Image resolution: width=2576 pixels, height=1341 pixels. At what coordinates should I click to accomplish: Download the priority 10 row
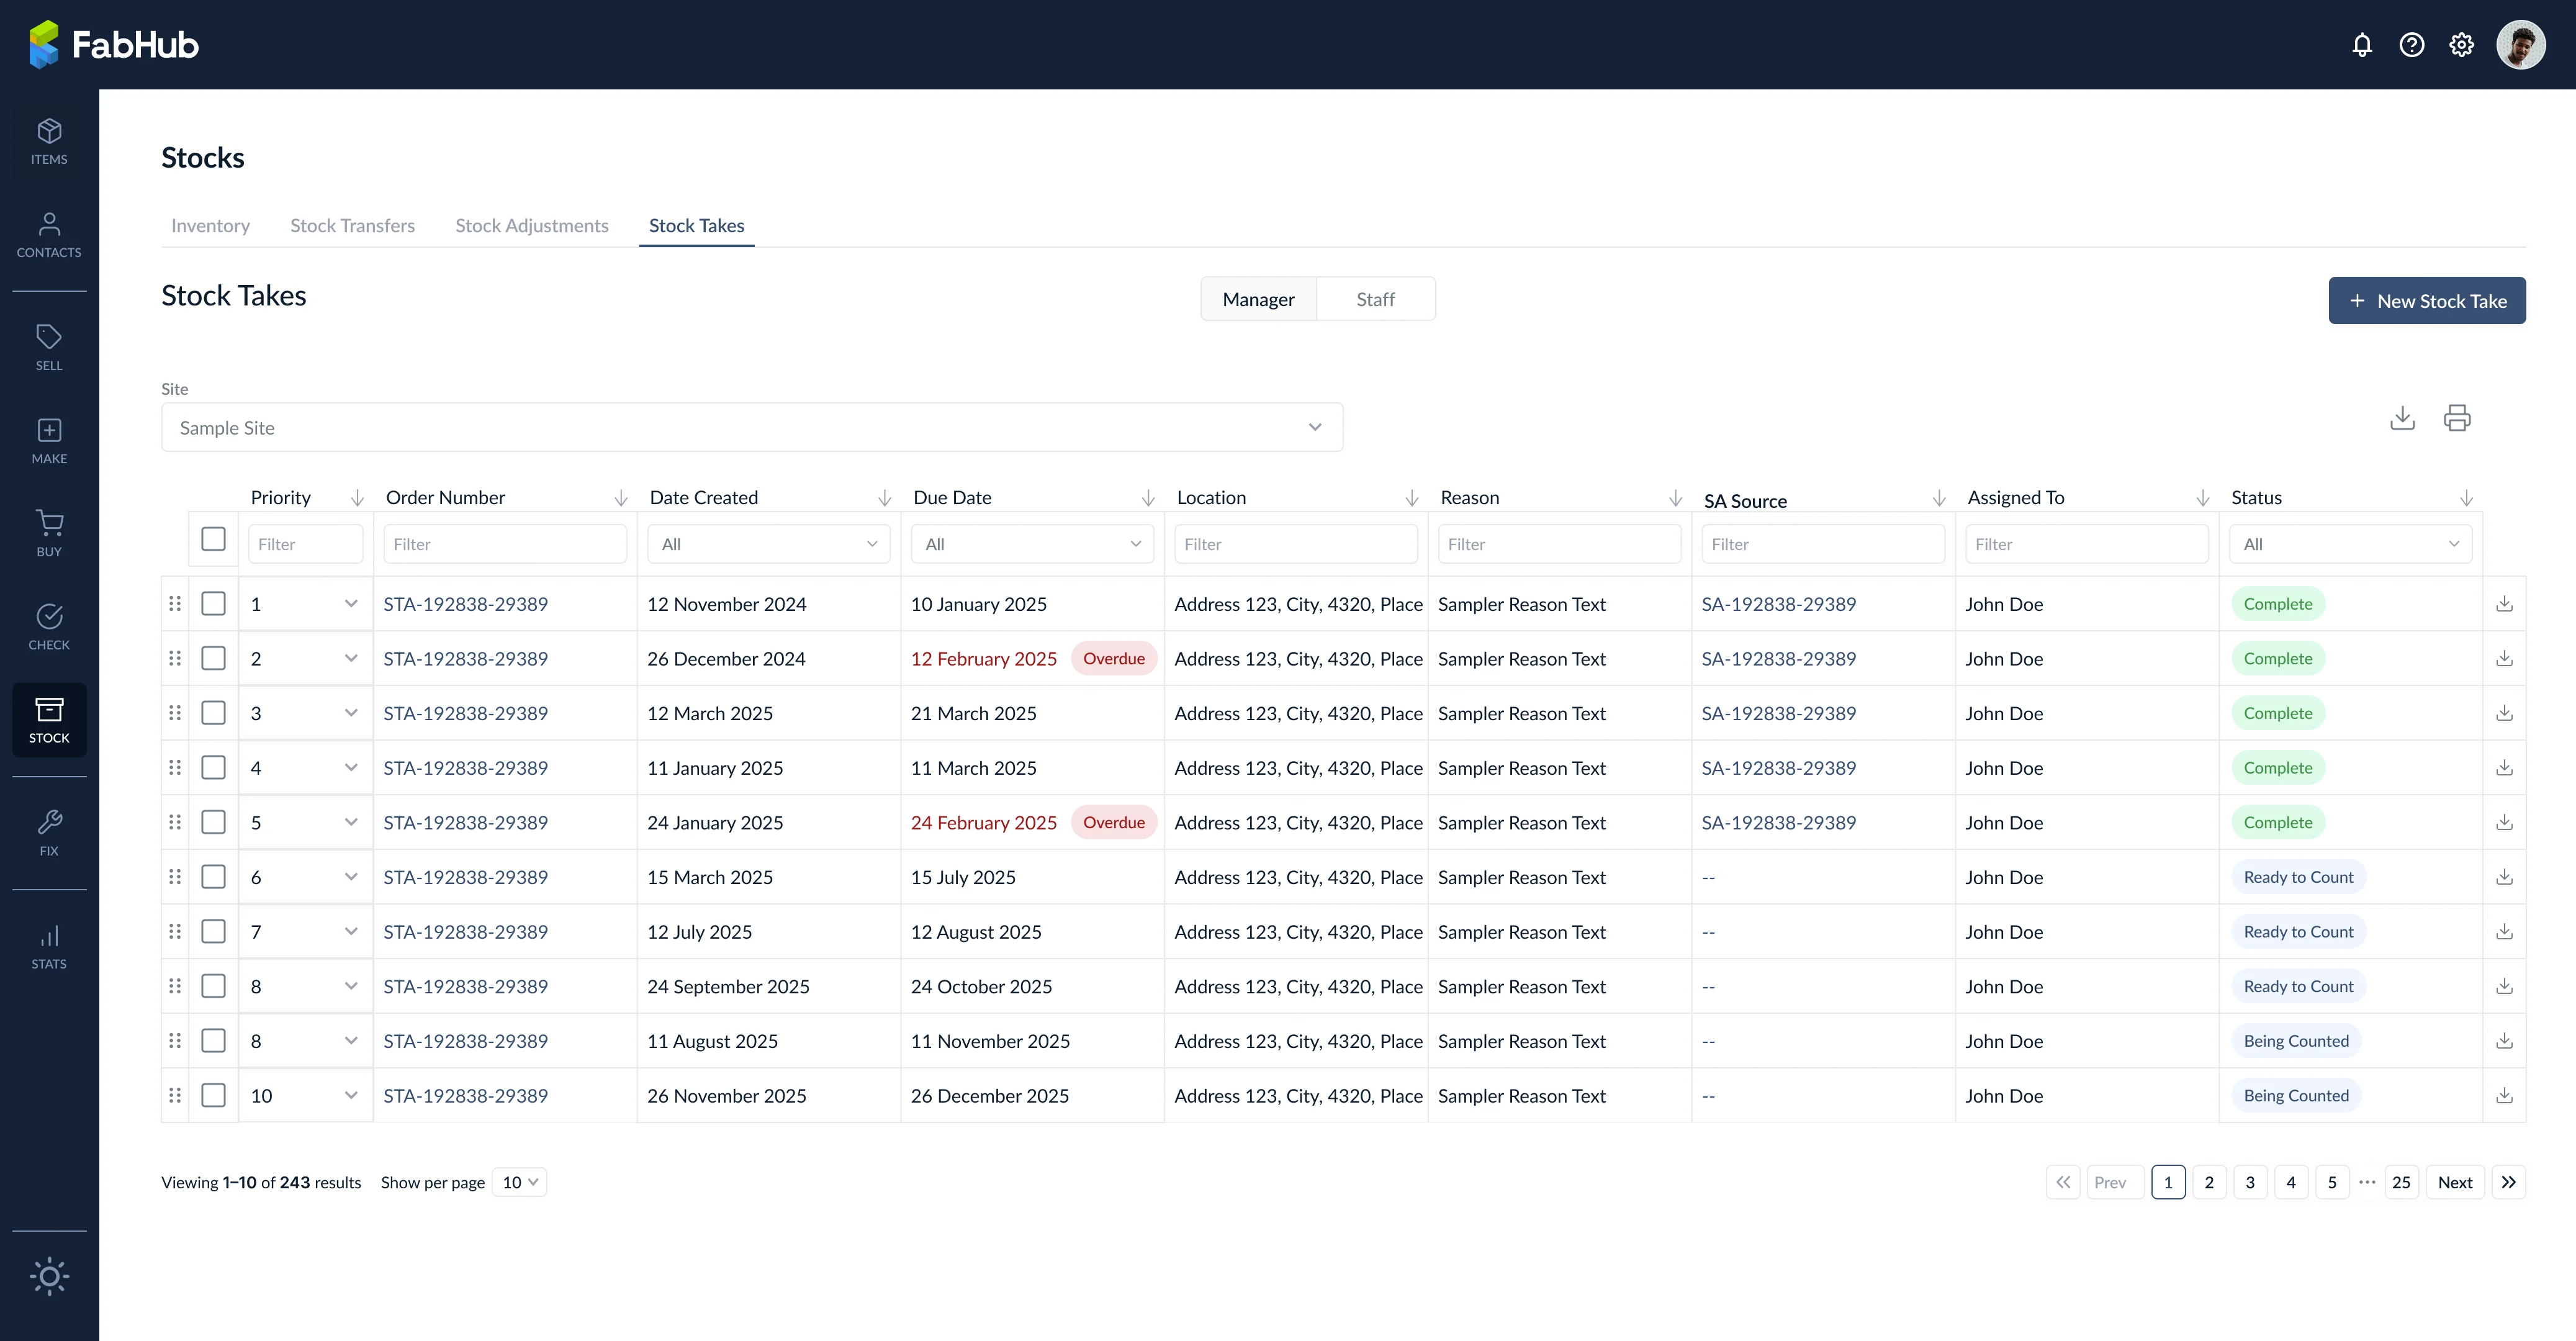tap(2504, 1096)
